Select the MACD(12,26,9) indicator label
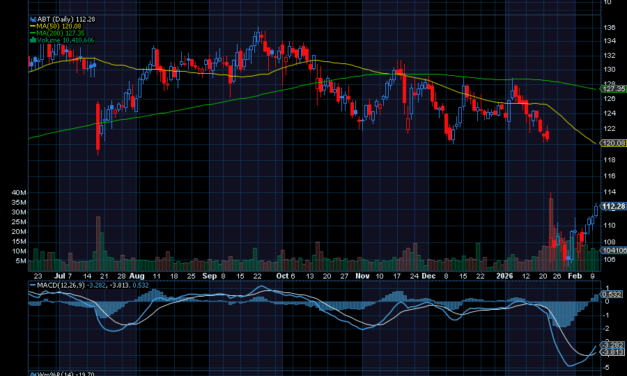Screen dimensions: 627x376 click(61, 285)
